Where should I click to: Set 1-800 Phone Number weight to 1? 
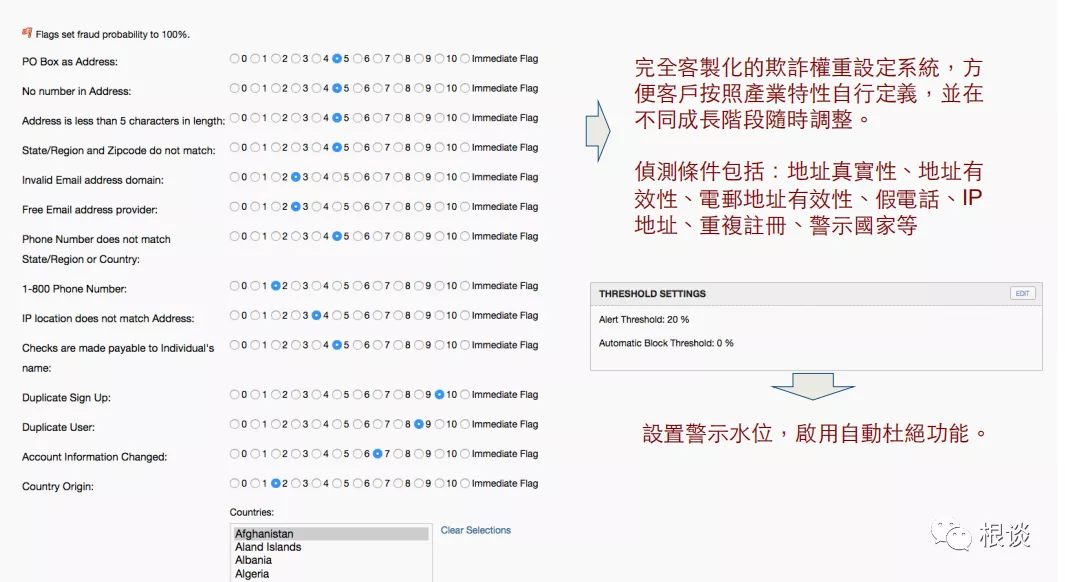255,286
